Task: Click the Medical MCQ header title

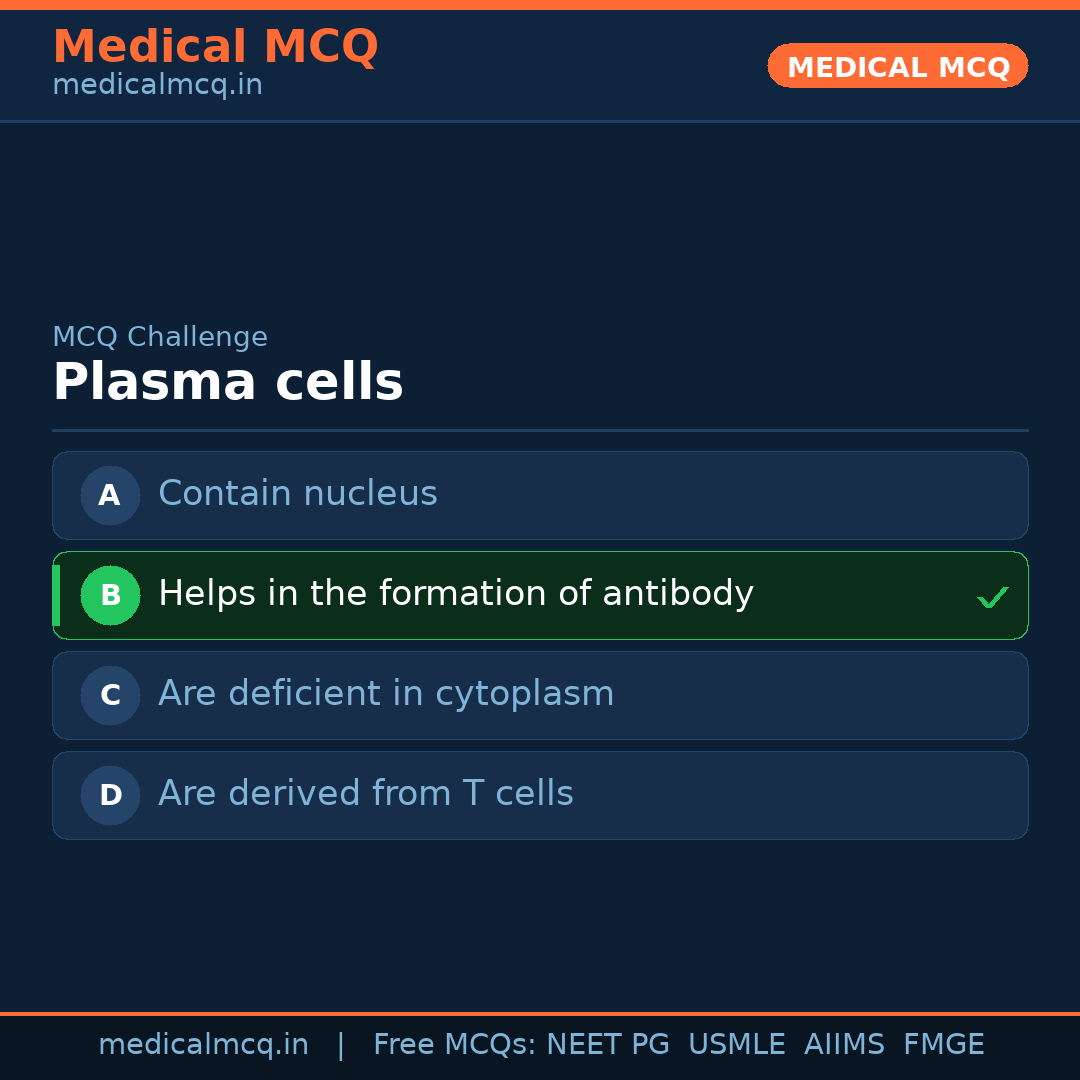Action: pyautogui.click(x=215, y=46)
